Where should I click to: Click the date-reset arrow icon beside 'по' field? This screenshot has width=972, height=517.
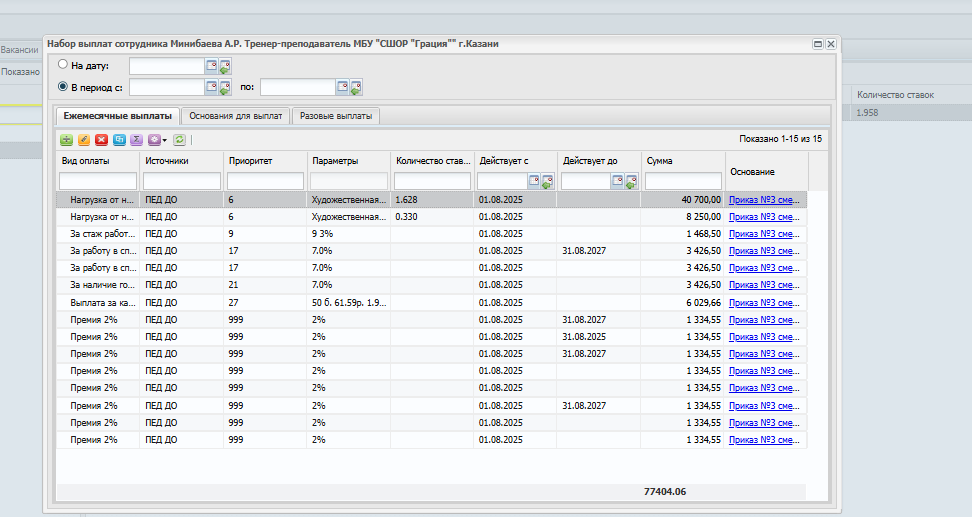tap(356, 88)
